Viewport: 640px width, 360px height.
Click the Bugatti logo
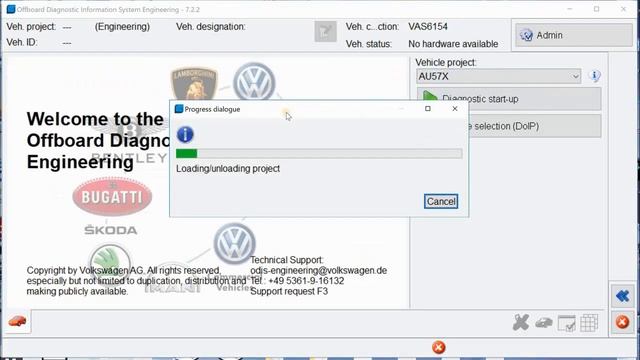tap(112, 197)
